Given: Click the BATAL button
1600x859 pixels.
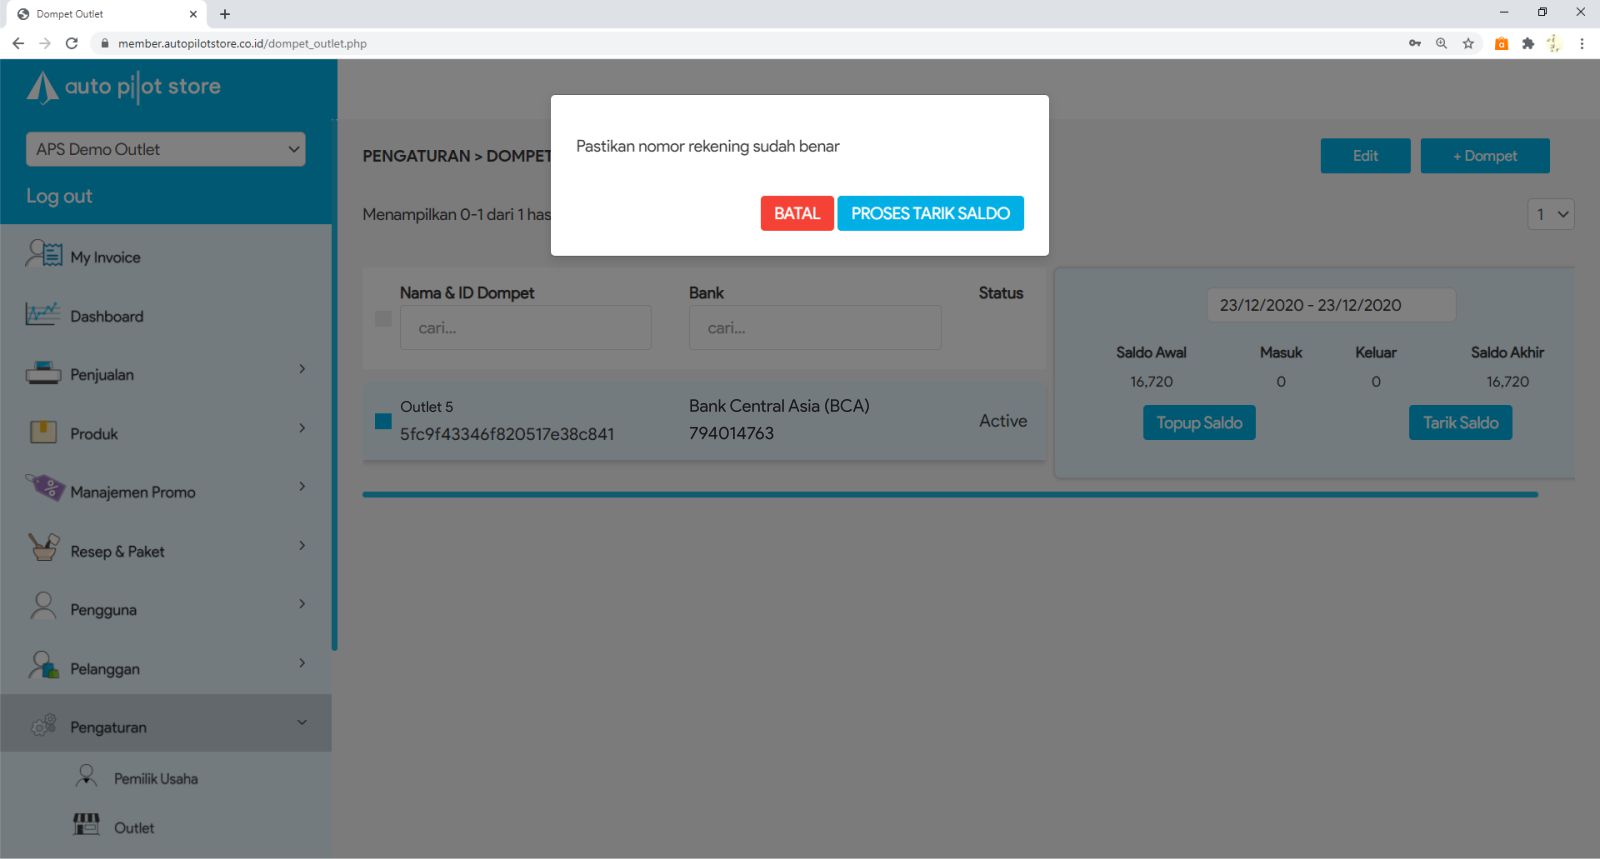Looking at the screenshot, I should click(x=797, y=213).
